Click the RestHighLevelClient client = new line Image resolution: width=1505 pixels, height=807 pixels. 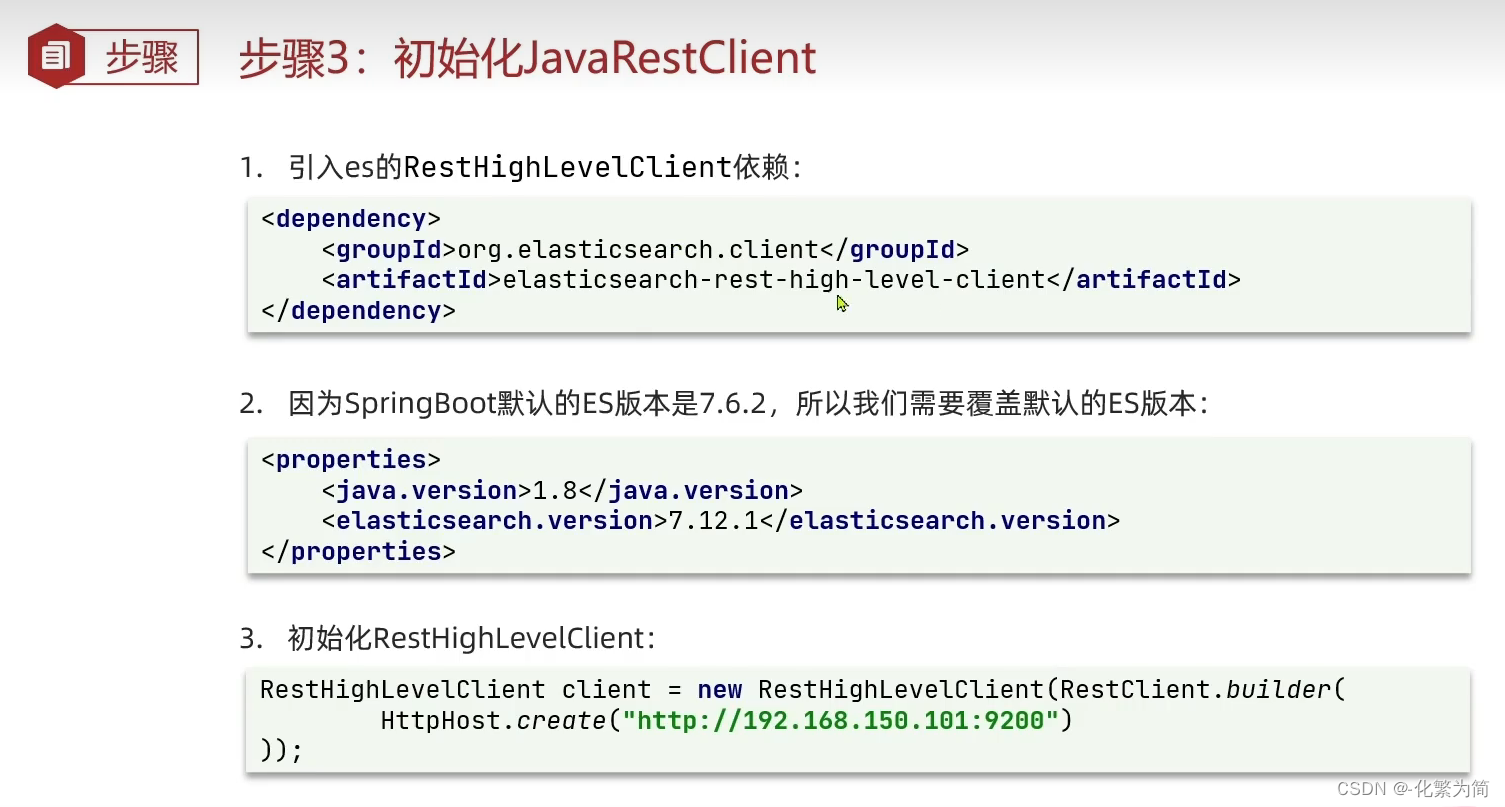click(804, 690)
